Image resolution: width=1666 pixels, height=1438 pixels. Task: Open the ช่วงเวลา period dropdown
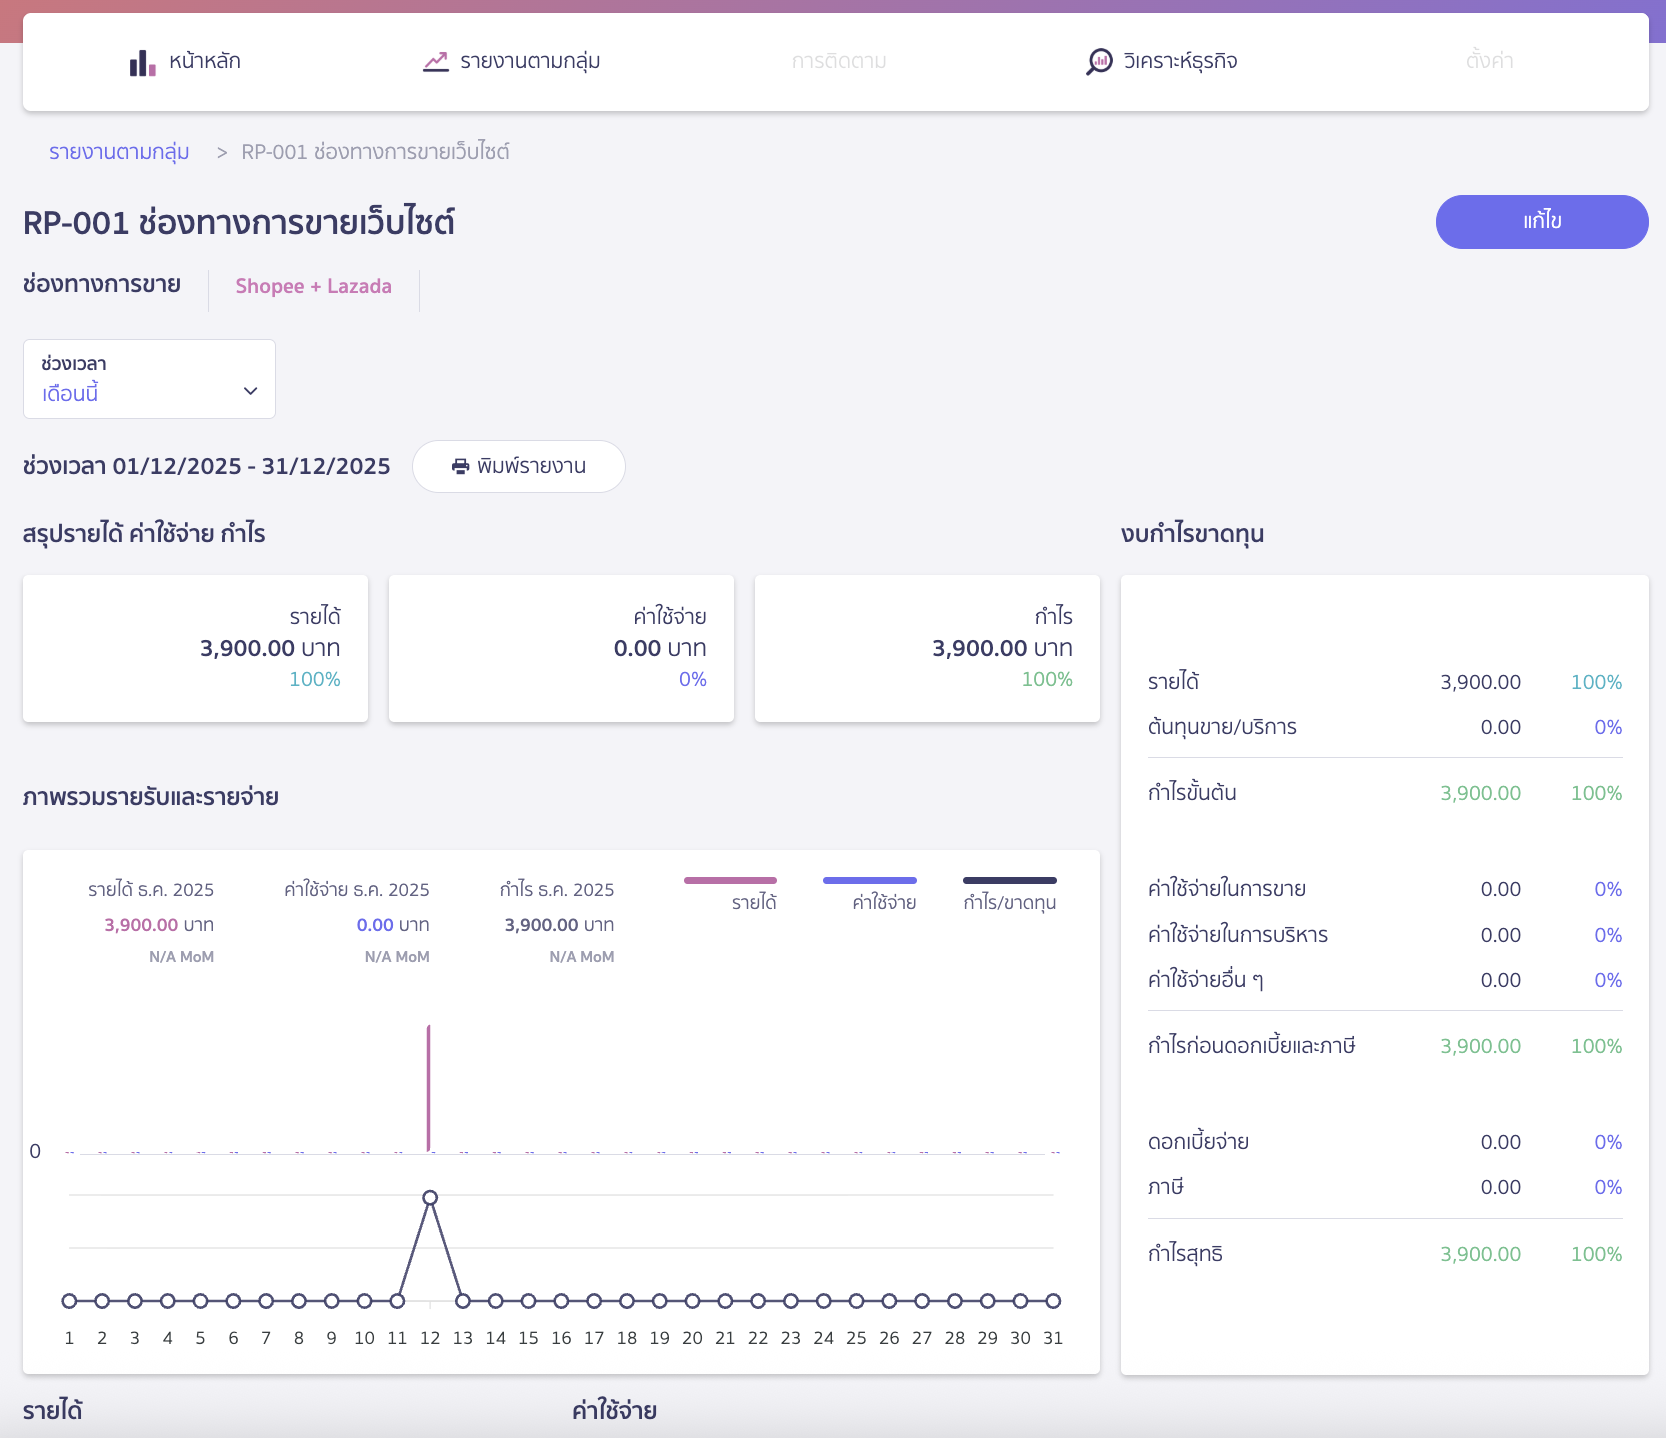[149, 379]
